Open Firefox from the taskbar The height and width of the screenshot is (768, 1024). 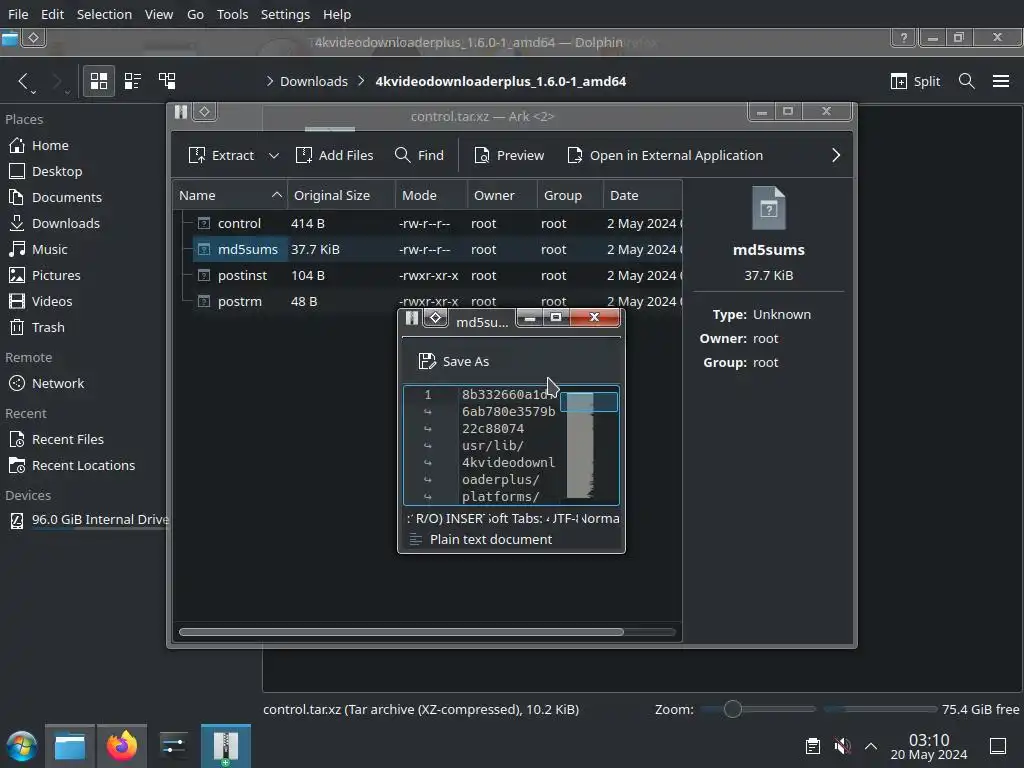[x=121, y=746]
